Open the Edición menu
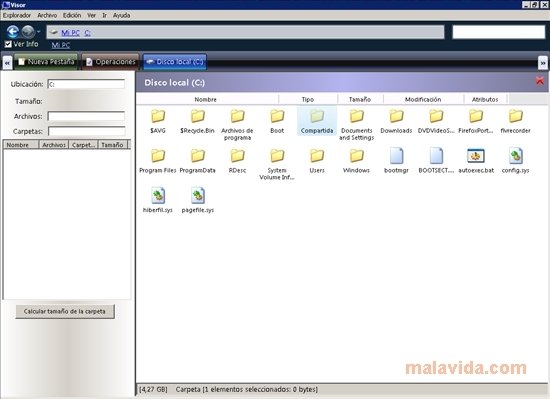The width and height of the screenshot is (550, 399). [x=72, y=15]
